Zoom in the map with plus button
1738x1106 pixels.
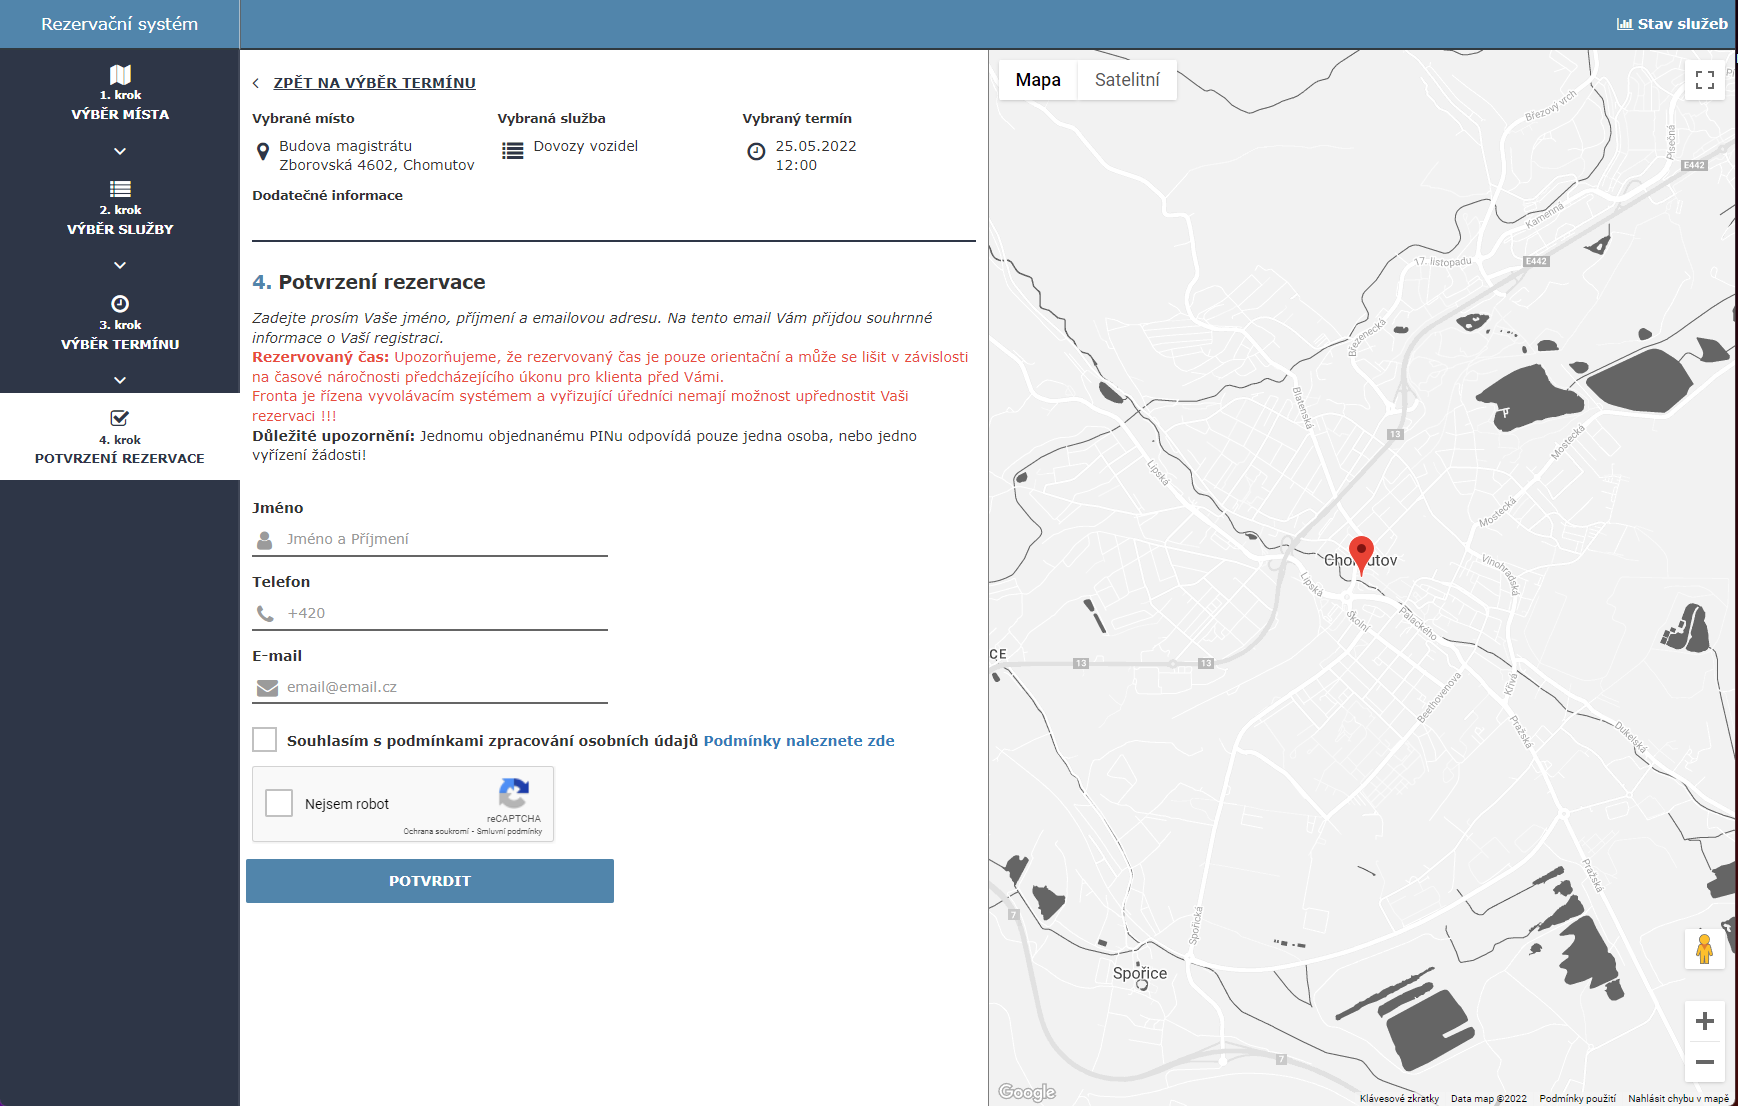(1705, 1021)
